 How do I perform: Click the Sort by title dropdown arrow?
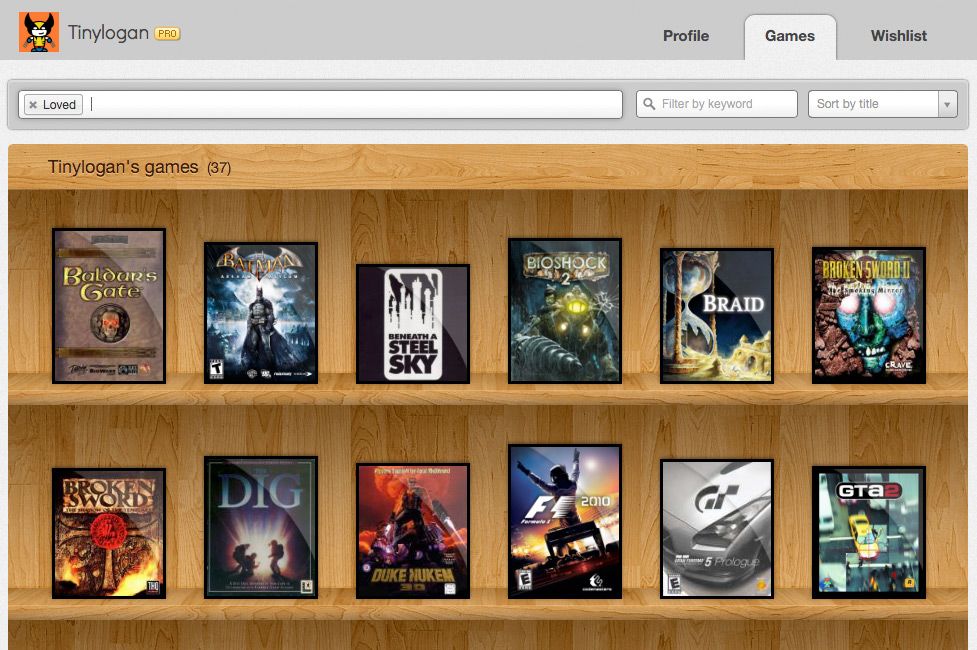947,104
